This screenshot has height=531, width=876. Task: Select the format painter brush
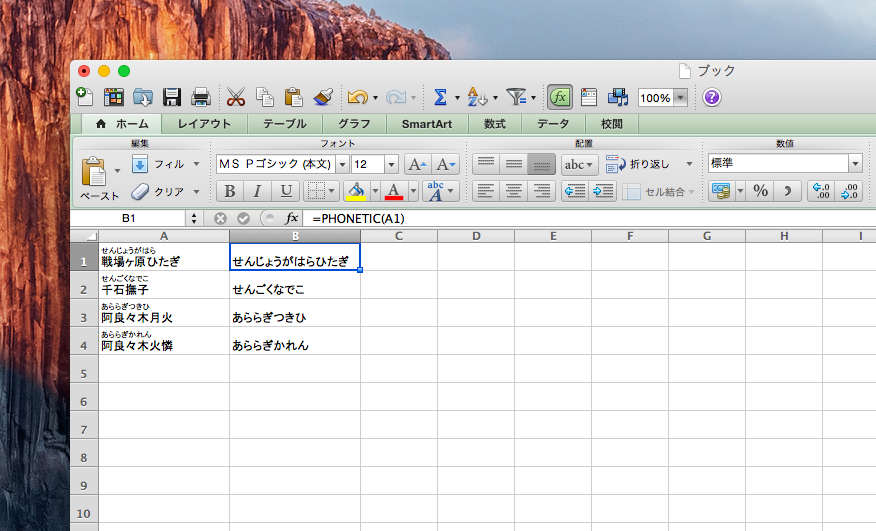click(323, 97)
